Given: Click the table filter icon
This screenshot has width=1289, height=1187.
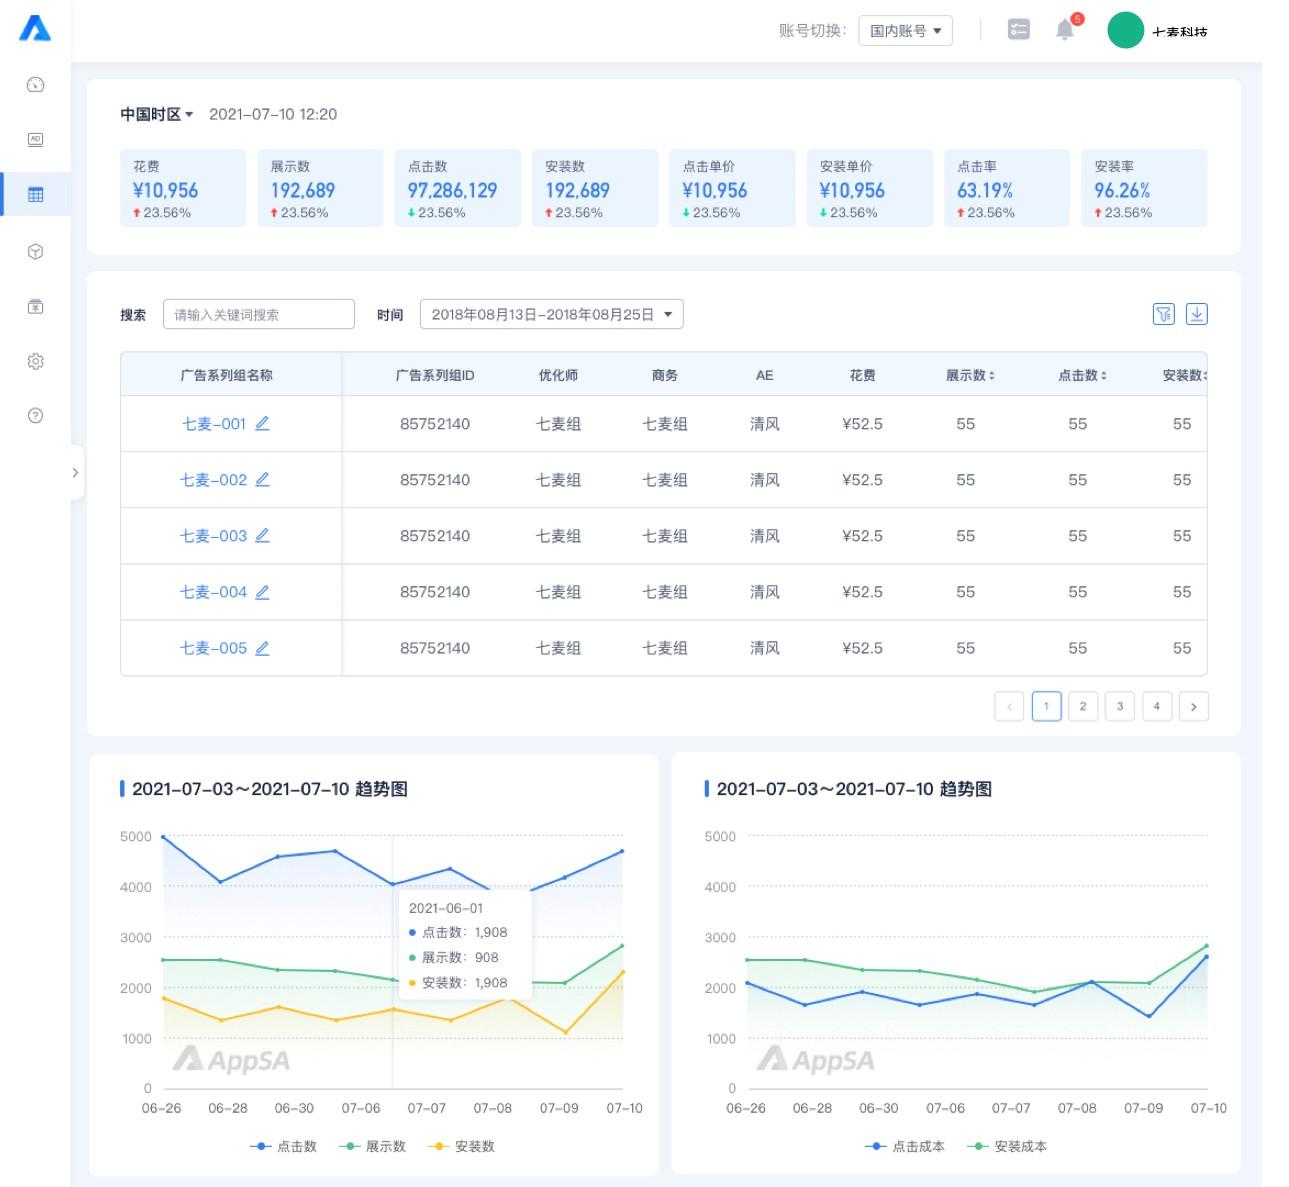Looking at the screenshot, I should point(1163,314).
